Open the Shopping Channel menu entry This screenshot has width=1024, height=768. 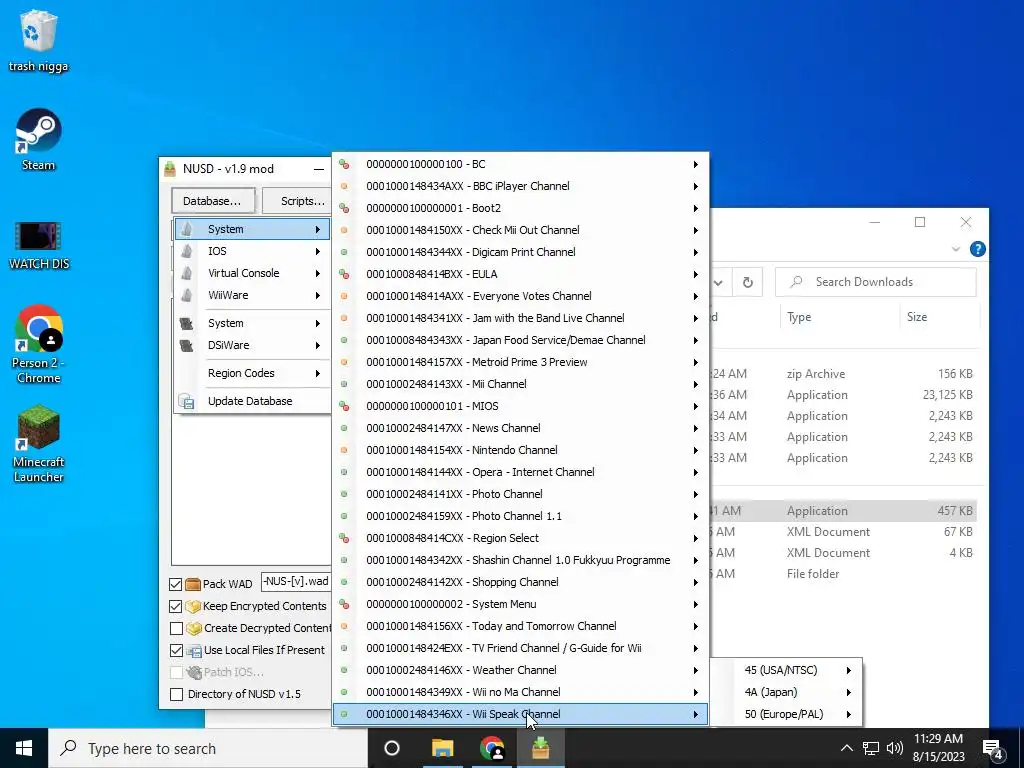point(520,582)
